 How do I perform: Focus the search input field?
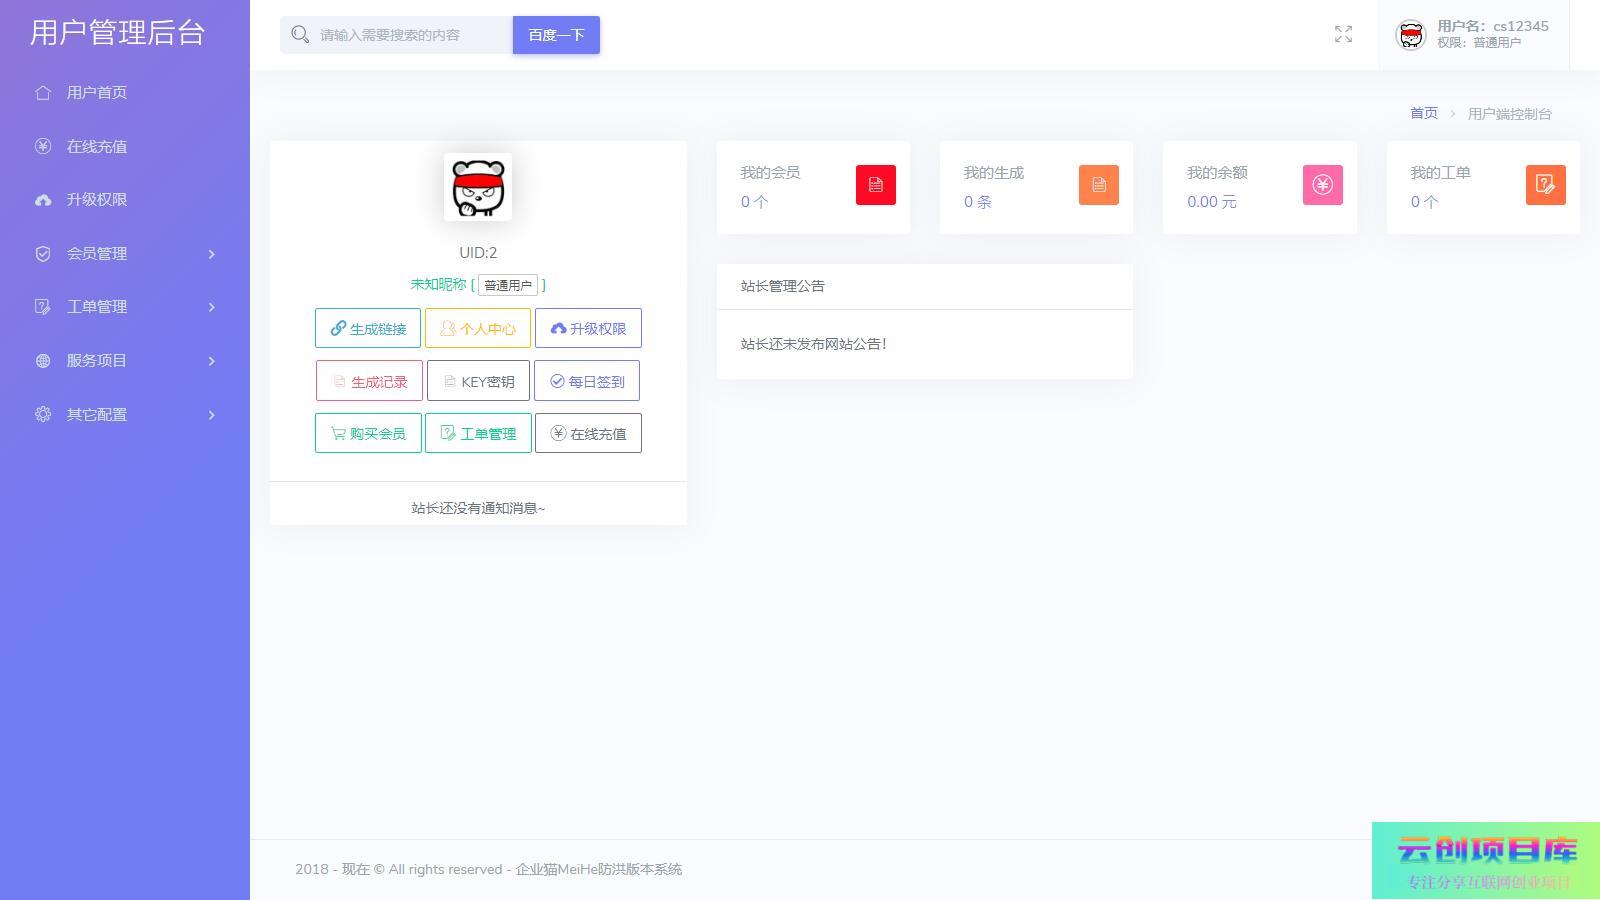[410, 35]
